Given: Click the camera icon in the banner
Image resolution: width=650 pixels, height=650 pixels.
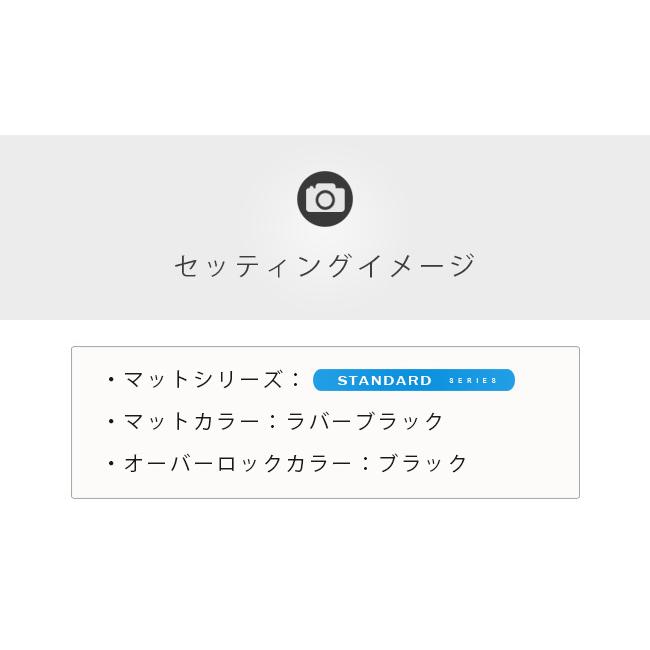Looking at the screenshot, I should pyautogui.click(x=325, y=199).
